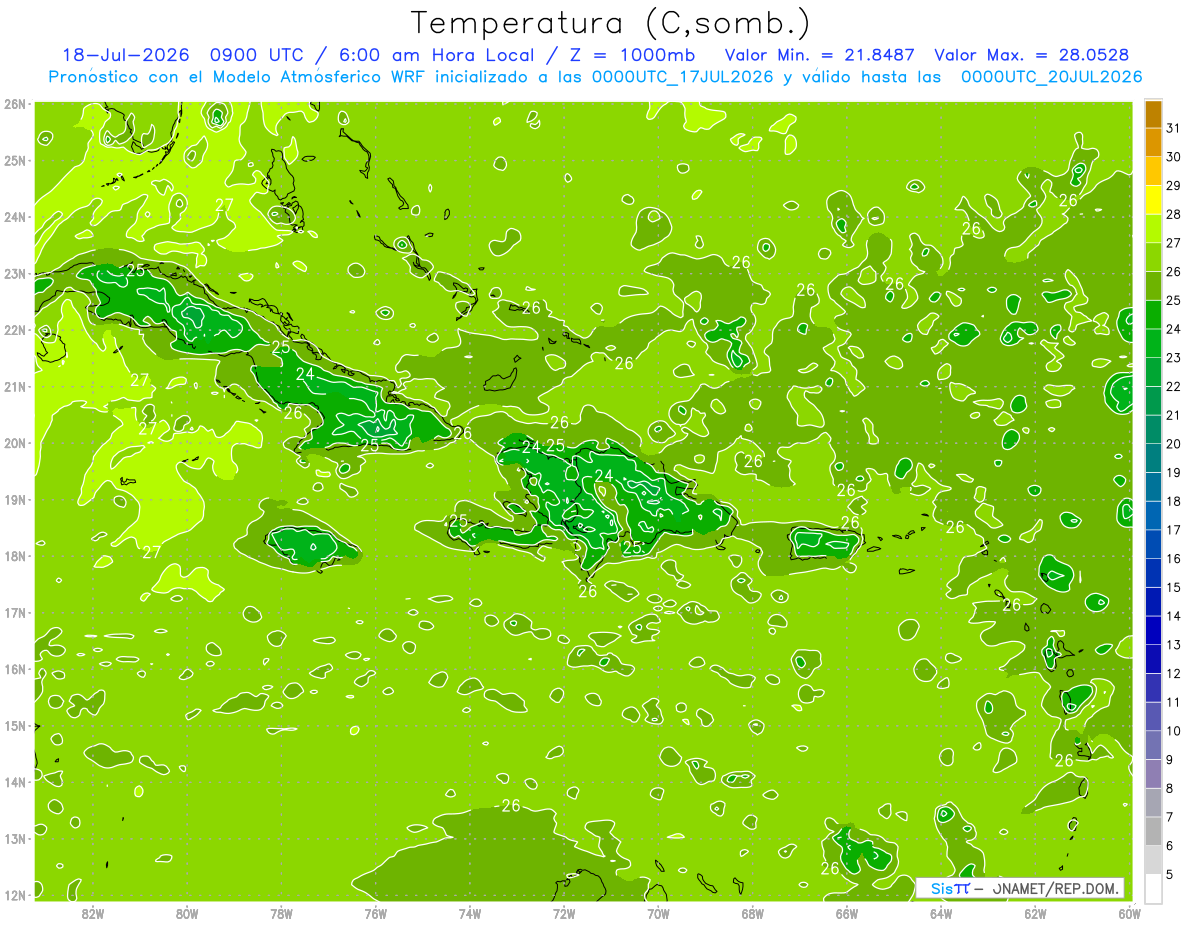Click 'Valor Max. = 28.0528' value
This screenshot has height=927, width=1200.
(x=1032, y=56)
